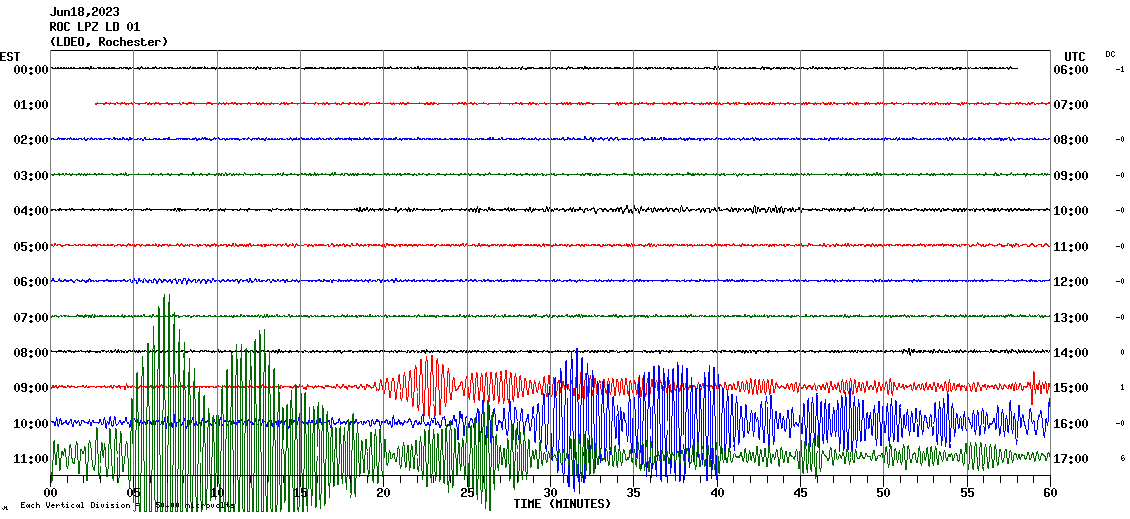Screen dimensions: 1130x519
Task: Click the (LDEO, Rochester) source text
Action: 108,42
